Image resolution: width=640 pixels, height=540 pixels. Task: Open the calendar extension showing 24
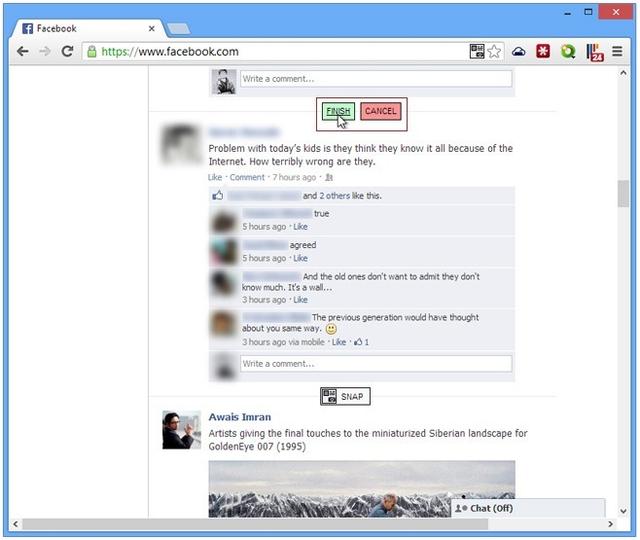pos(595,52)
